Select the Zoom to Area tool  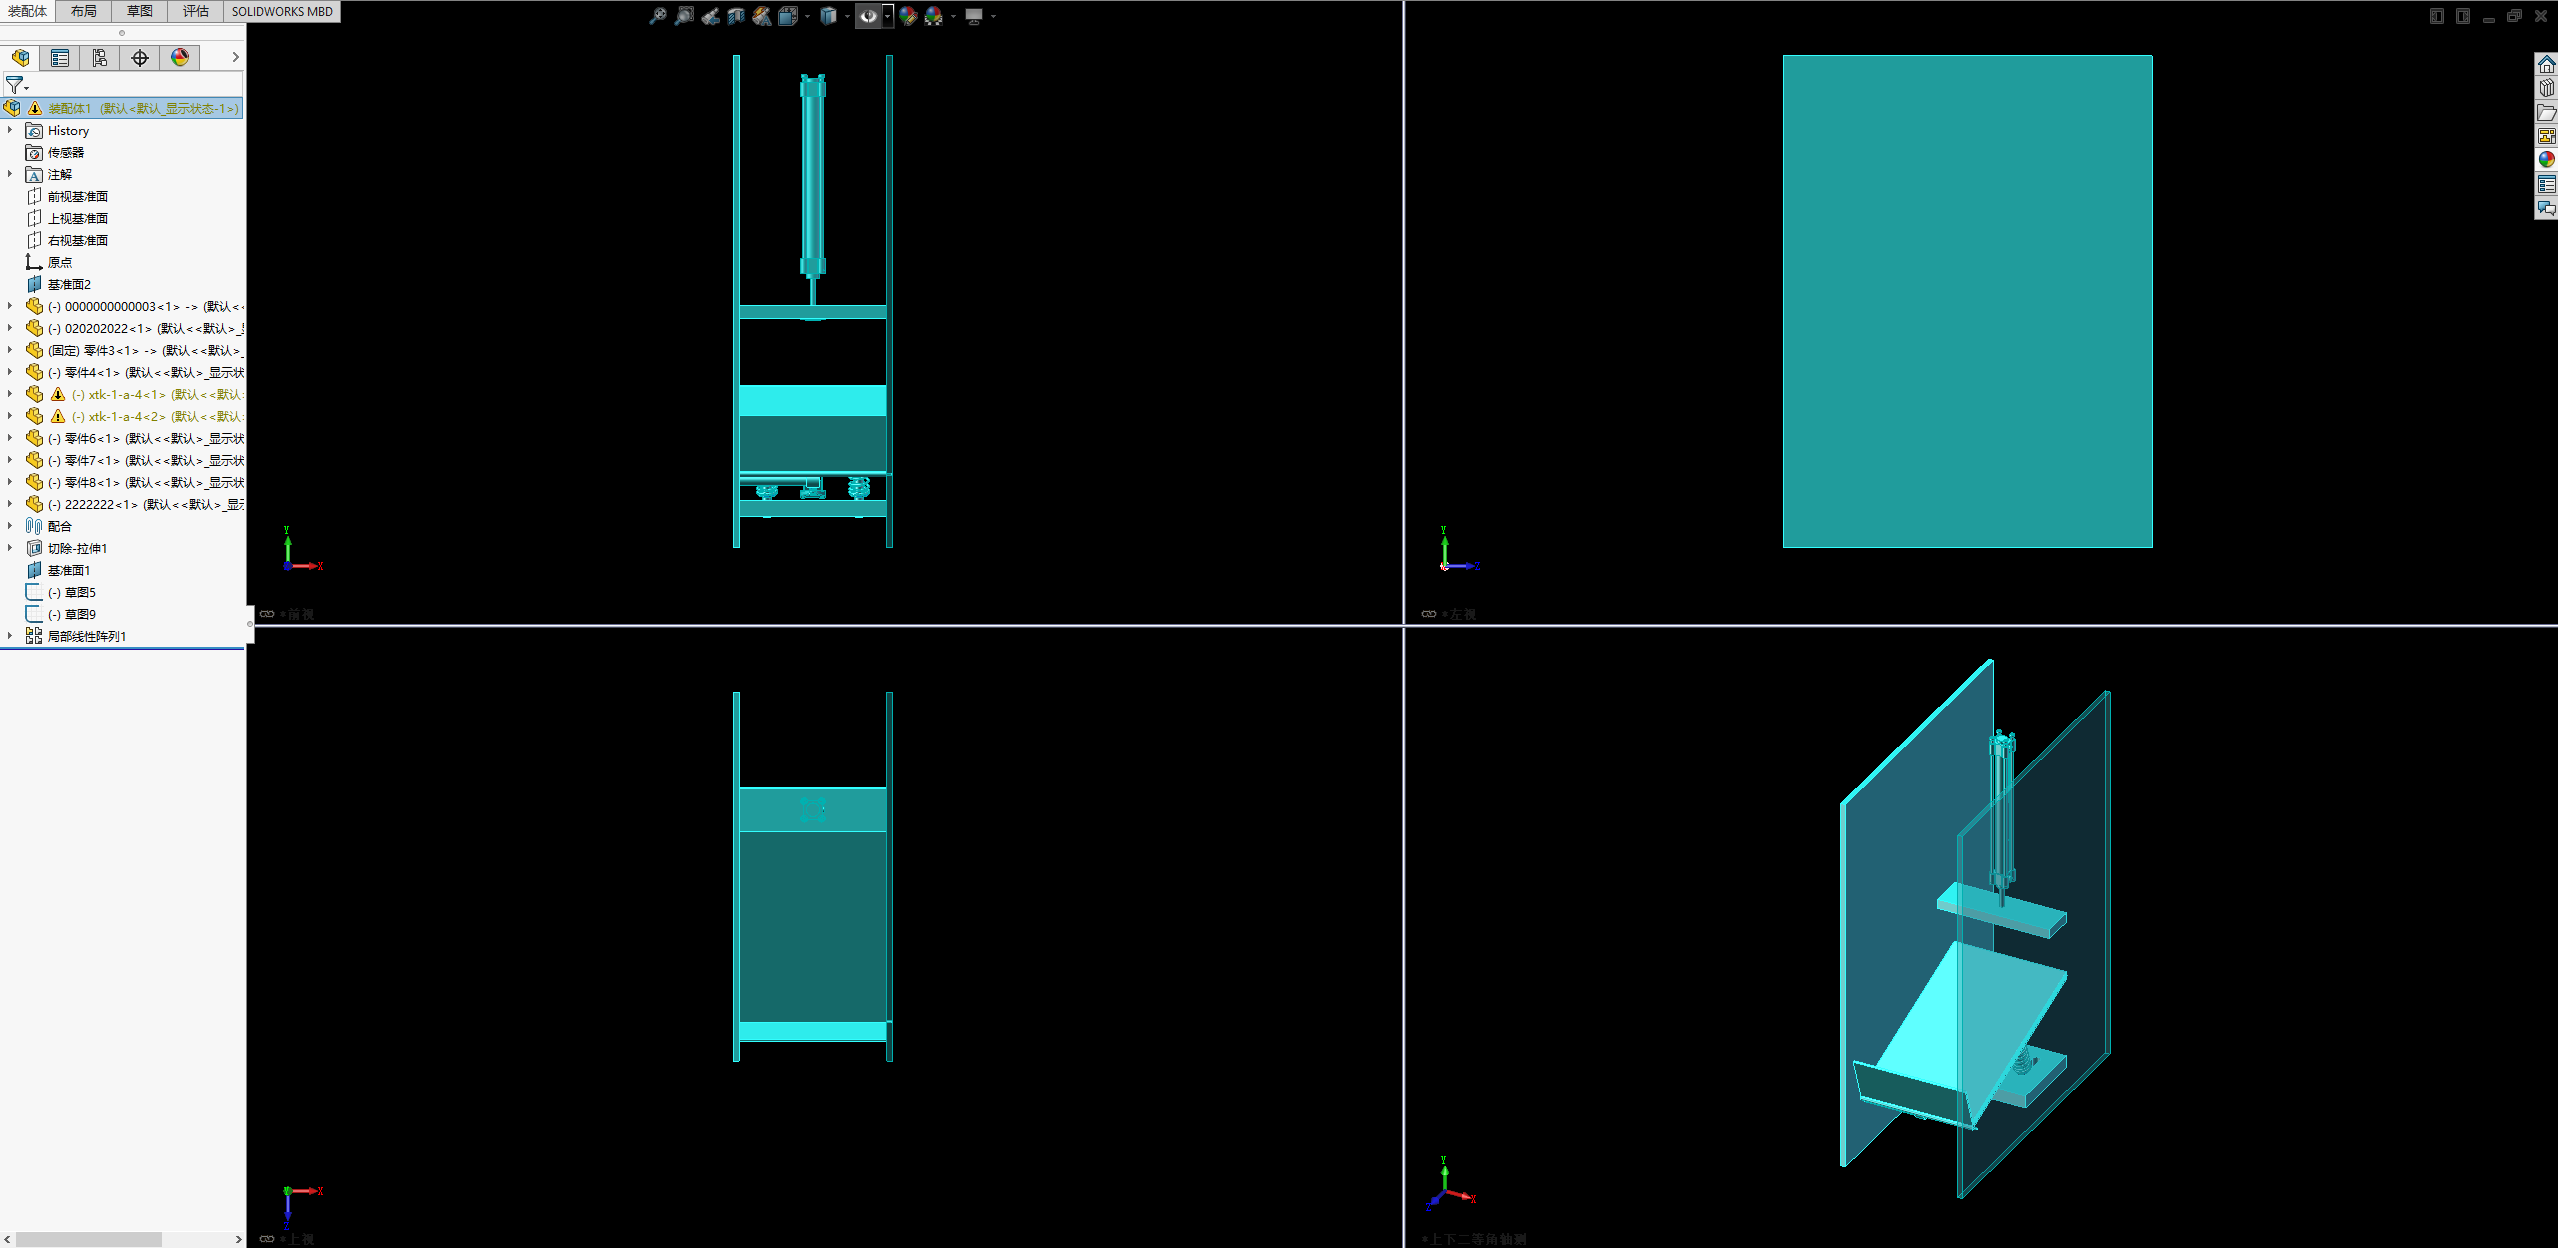[684, 16]
